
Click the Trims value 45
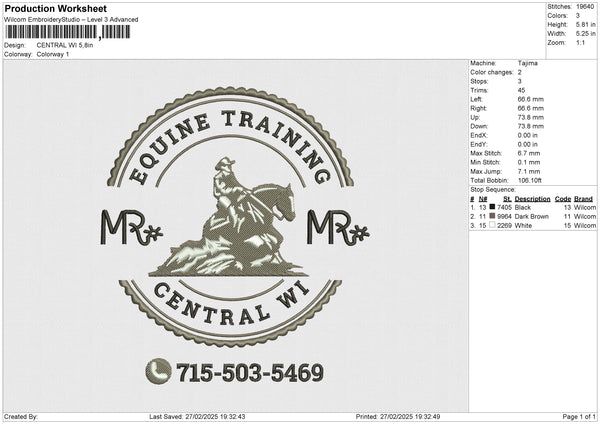pos(521,90)
